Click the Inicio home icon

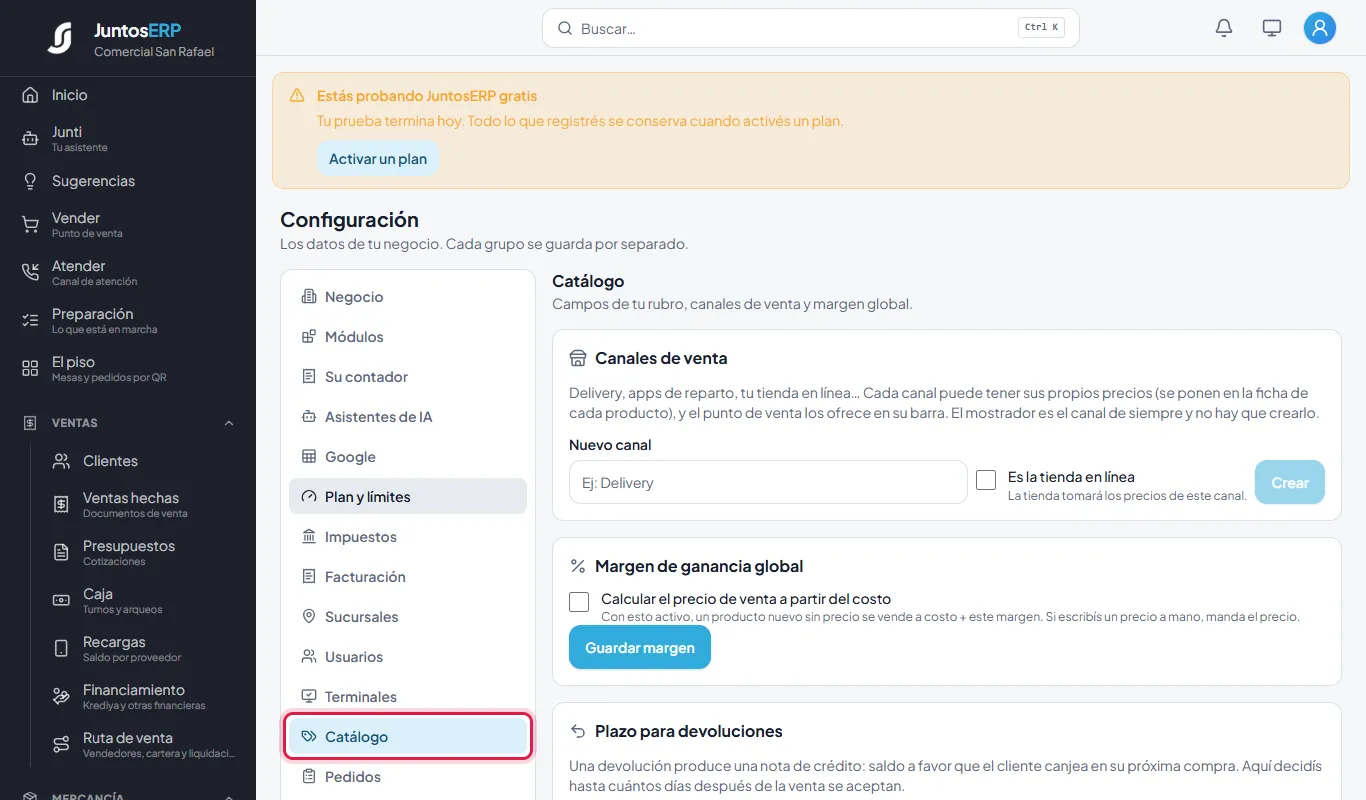point(30,95)
